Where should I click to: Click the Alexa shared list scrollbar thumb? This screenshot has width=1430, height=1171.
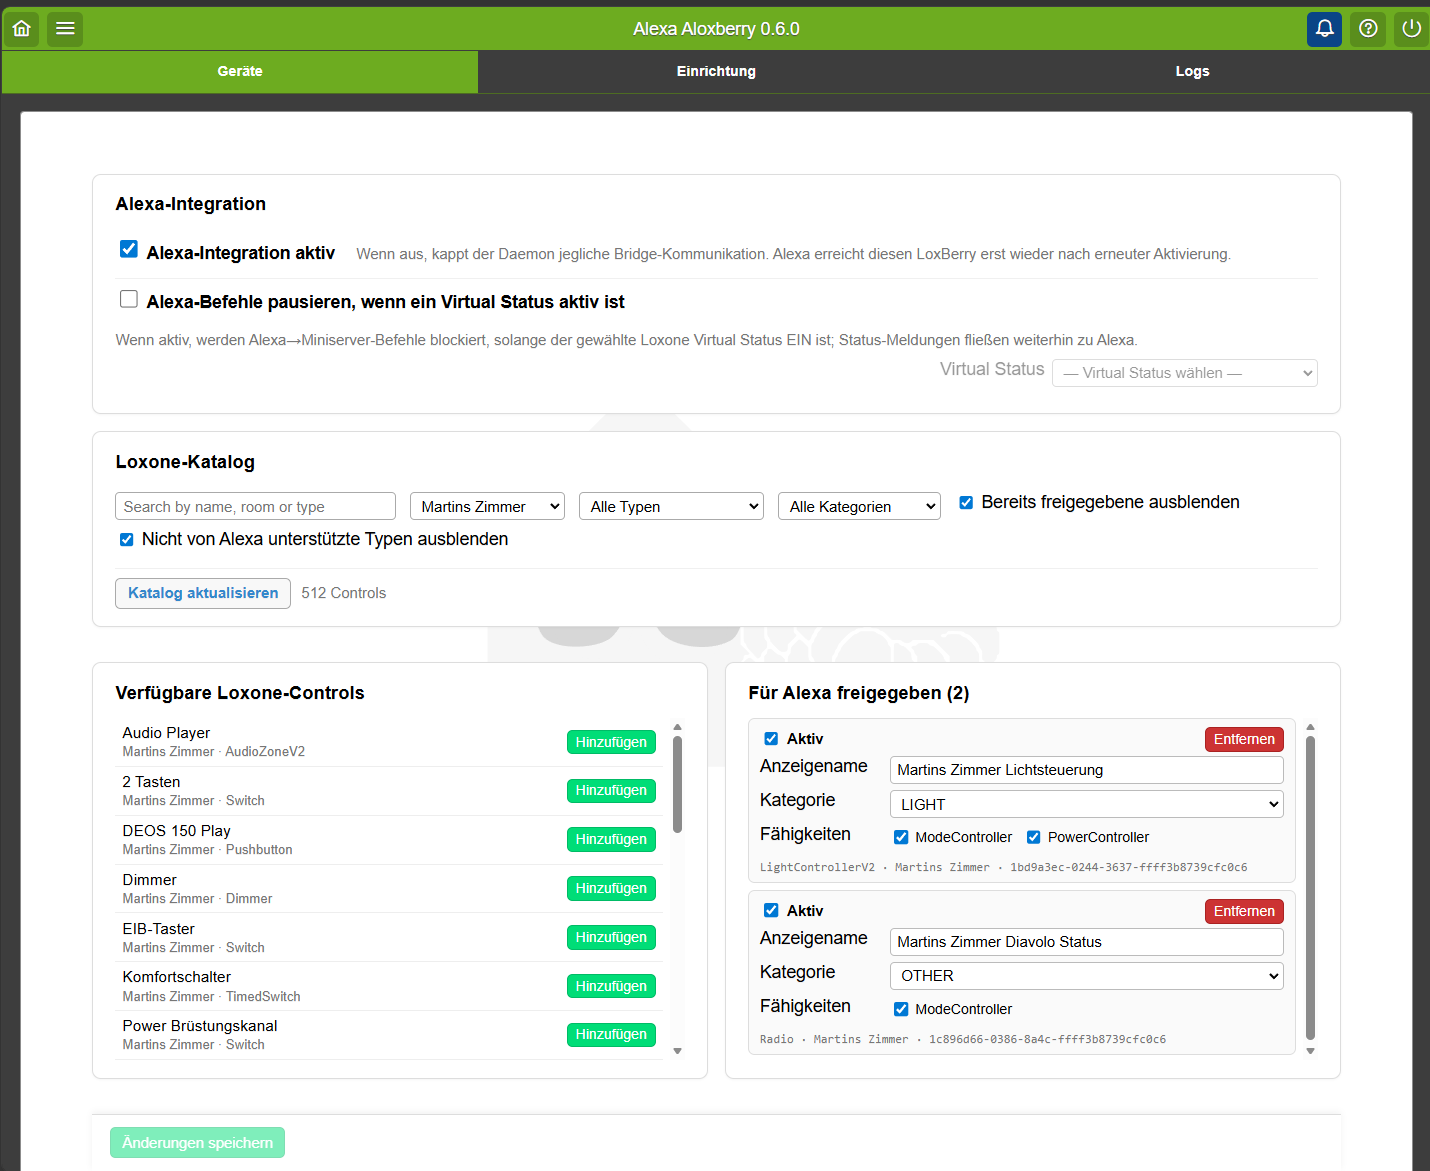[x=1310, y=888]
